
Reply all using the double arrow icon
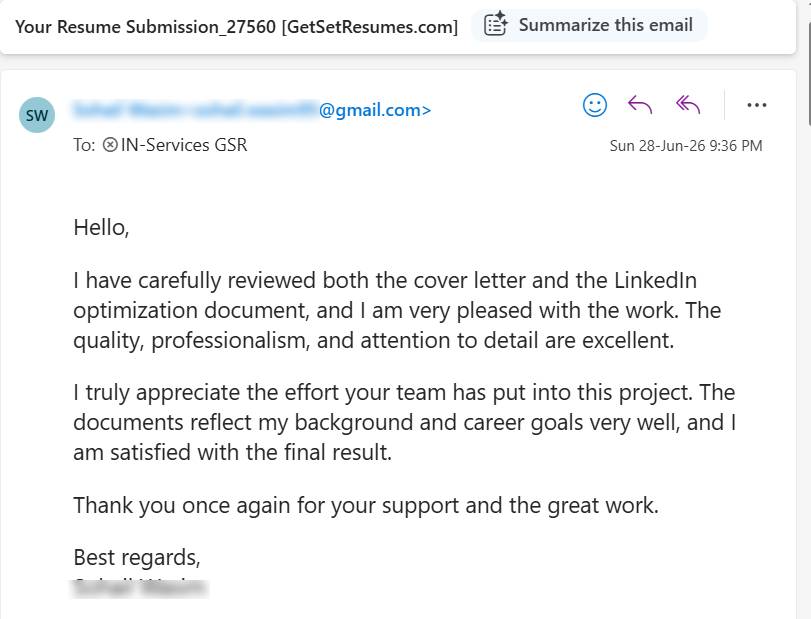[x=688, y=105]
